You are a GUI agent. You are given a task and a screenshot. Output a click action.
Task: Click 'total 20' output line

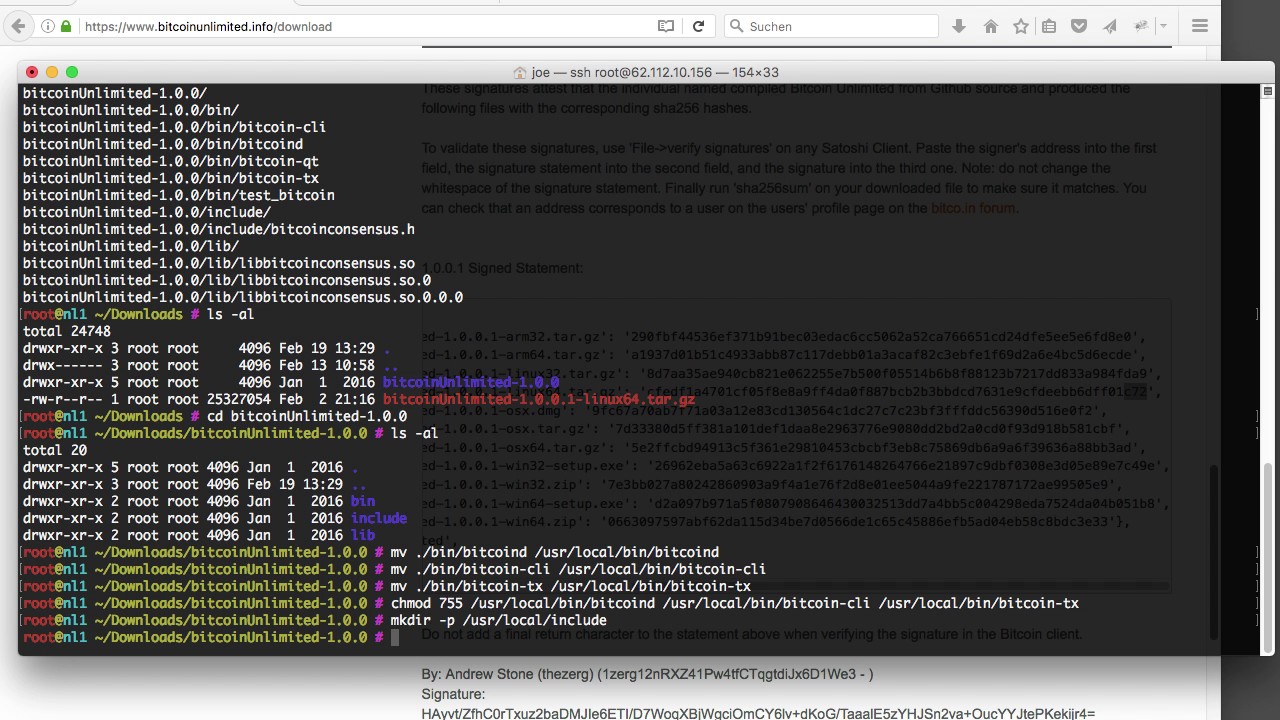coord(55,451)
